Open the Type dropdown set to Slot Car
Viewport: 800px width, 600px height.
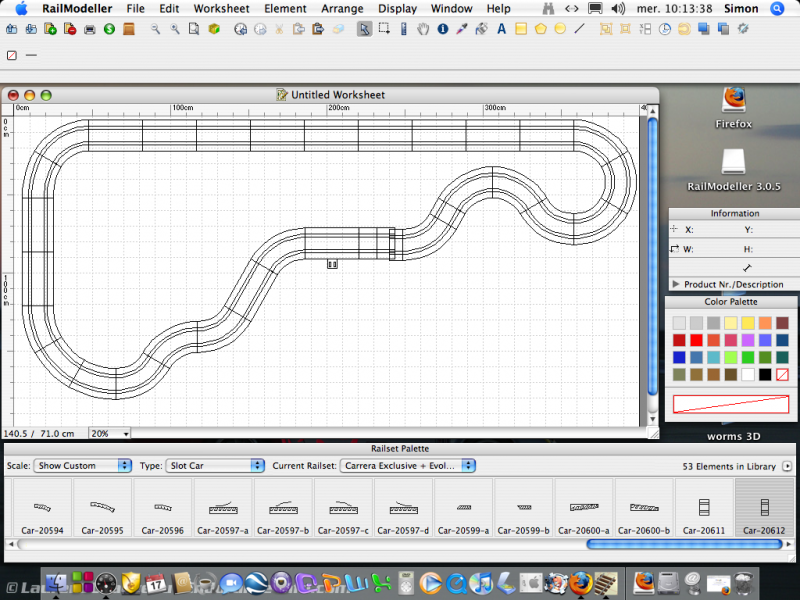pyautogui.click(x=214, y=466)
